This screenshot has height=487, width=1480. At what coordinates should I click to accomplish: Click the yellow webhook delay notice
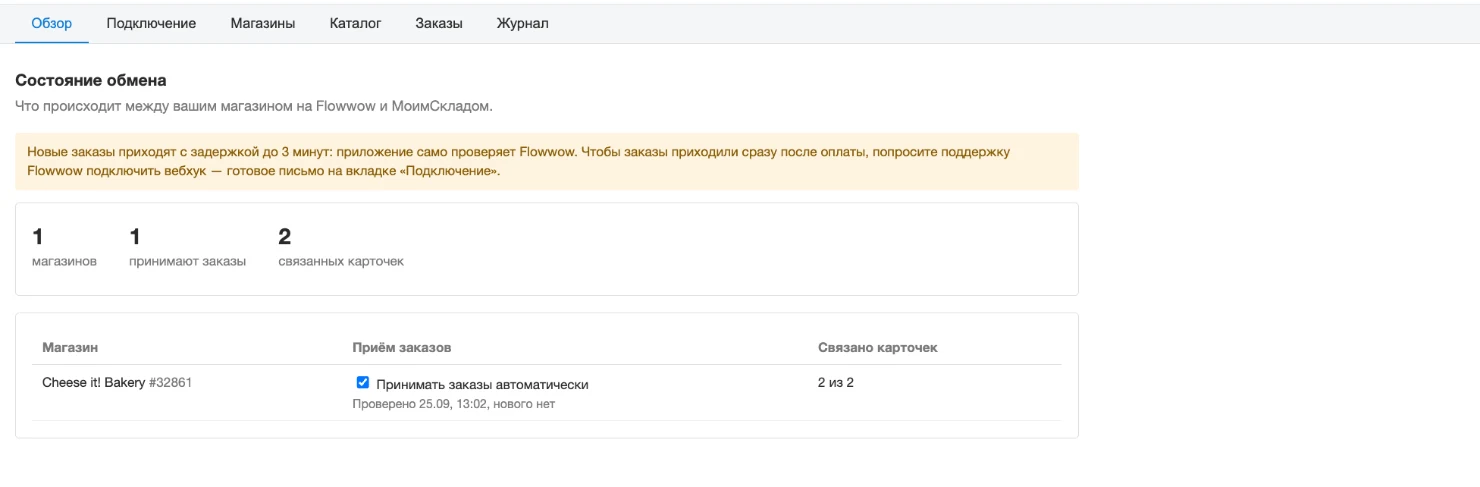point(547,161)
